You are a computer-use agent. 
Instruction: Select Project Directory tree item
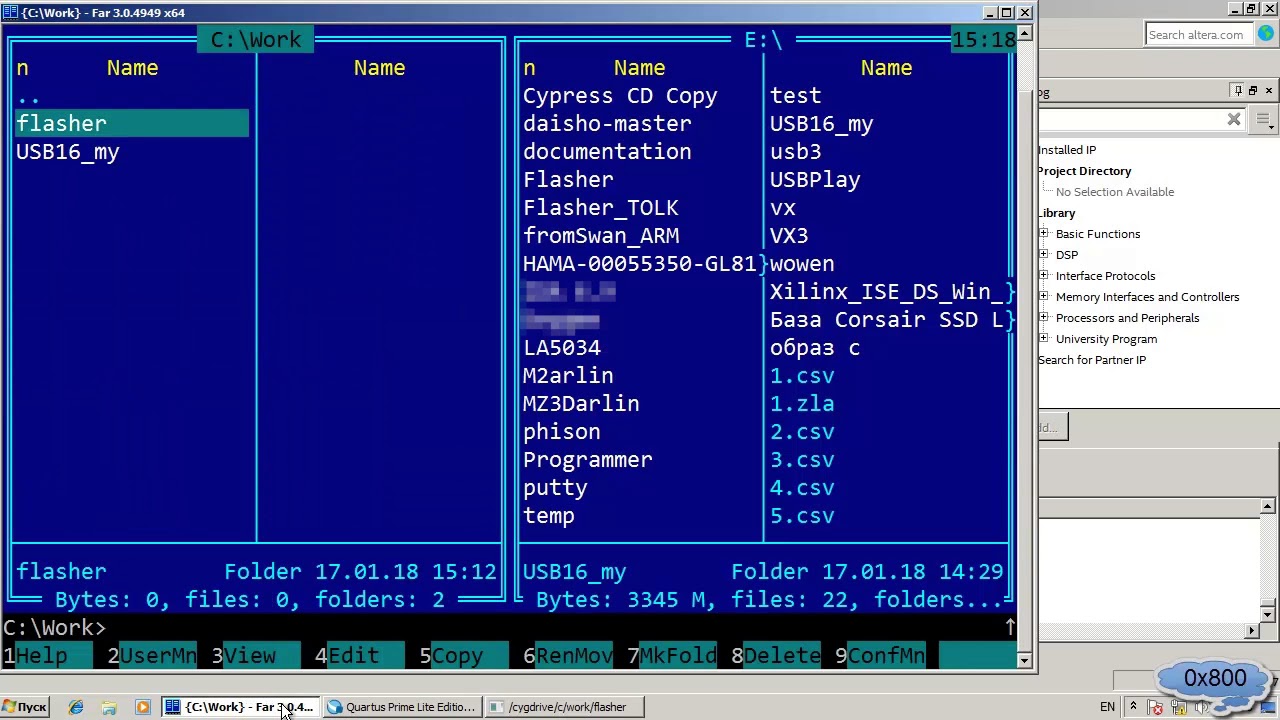pos(1084,171)
